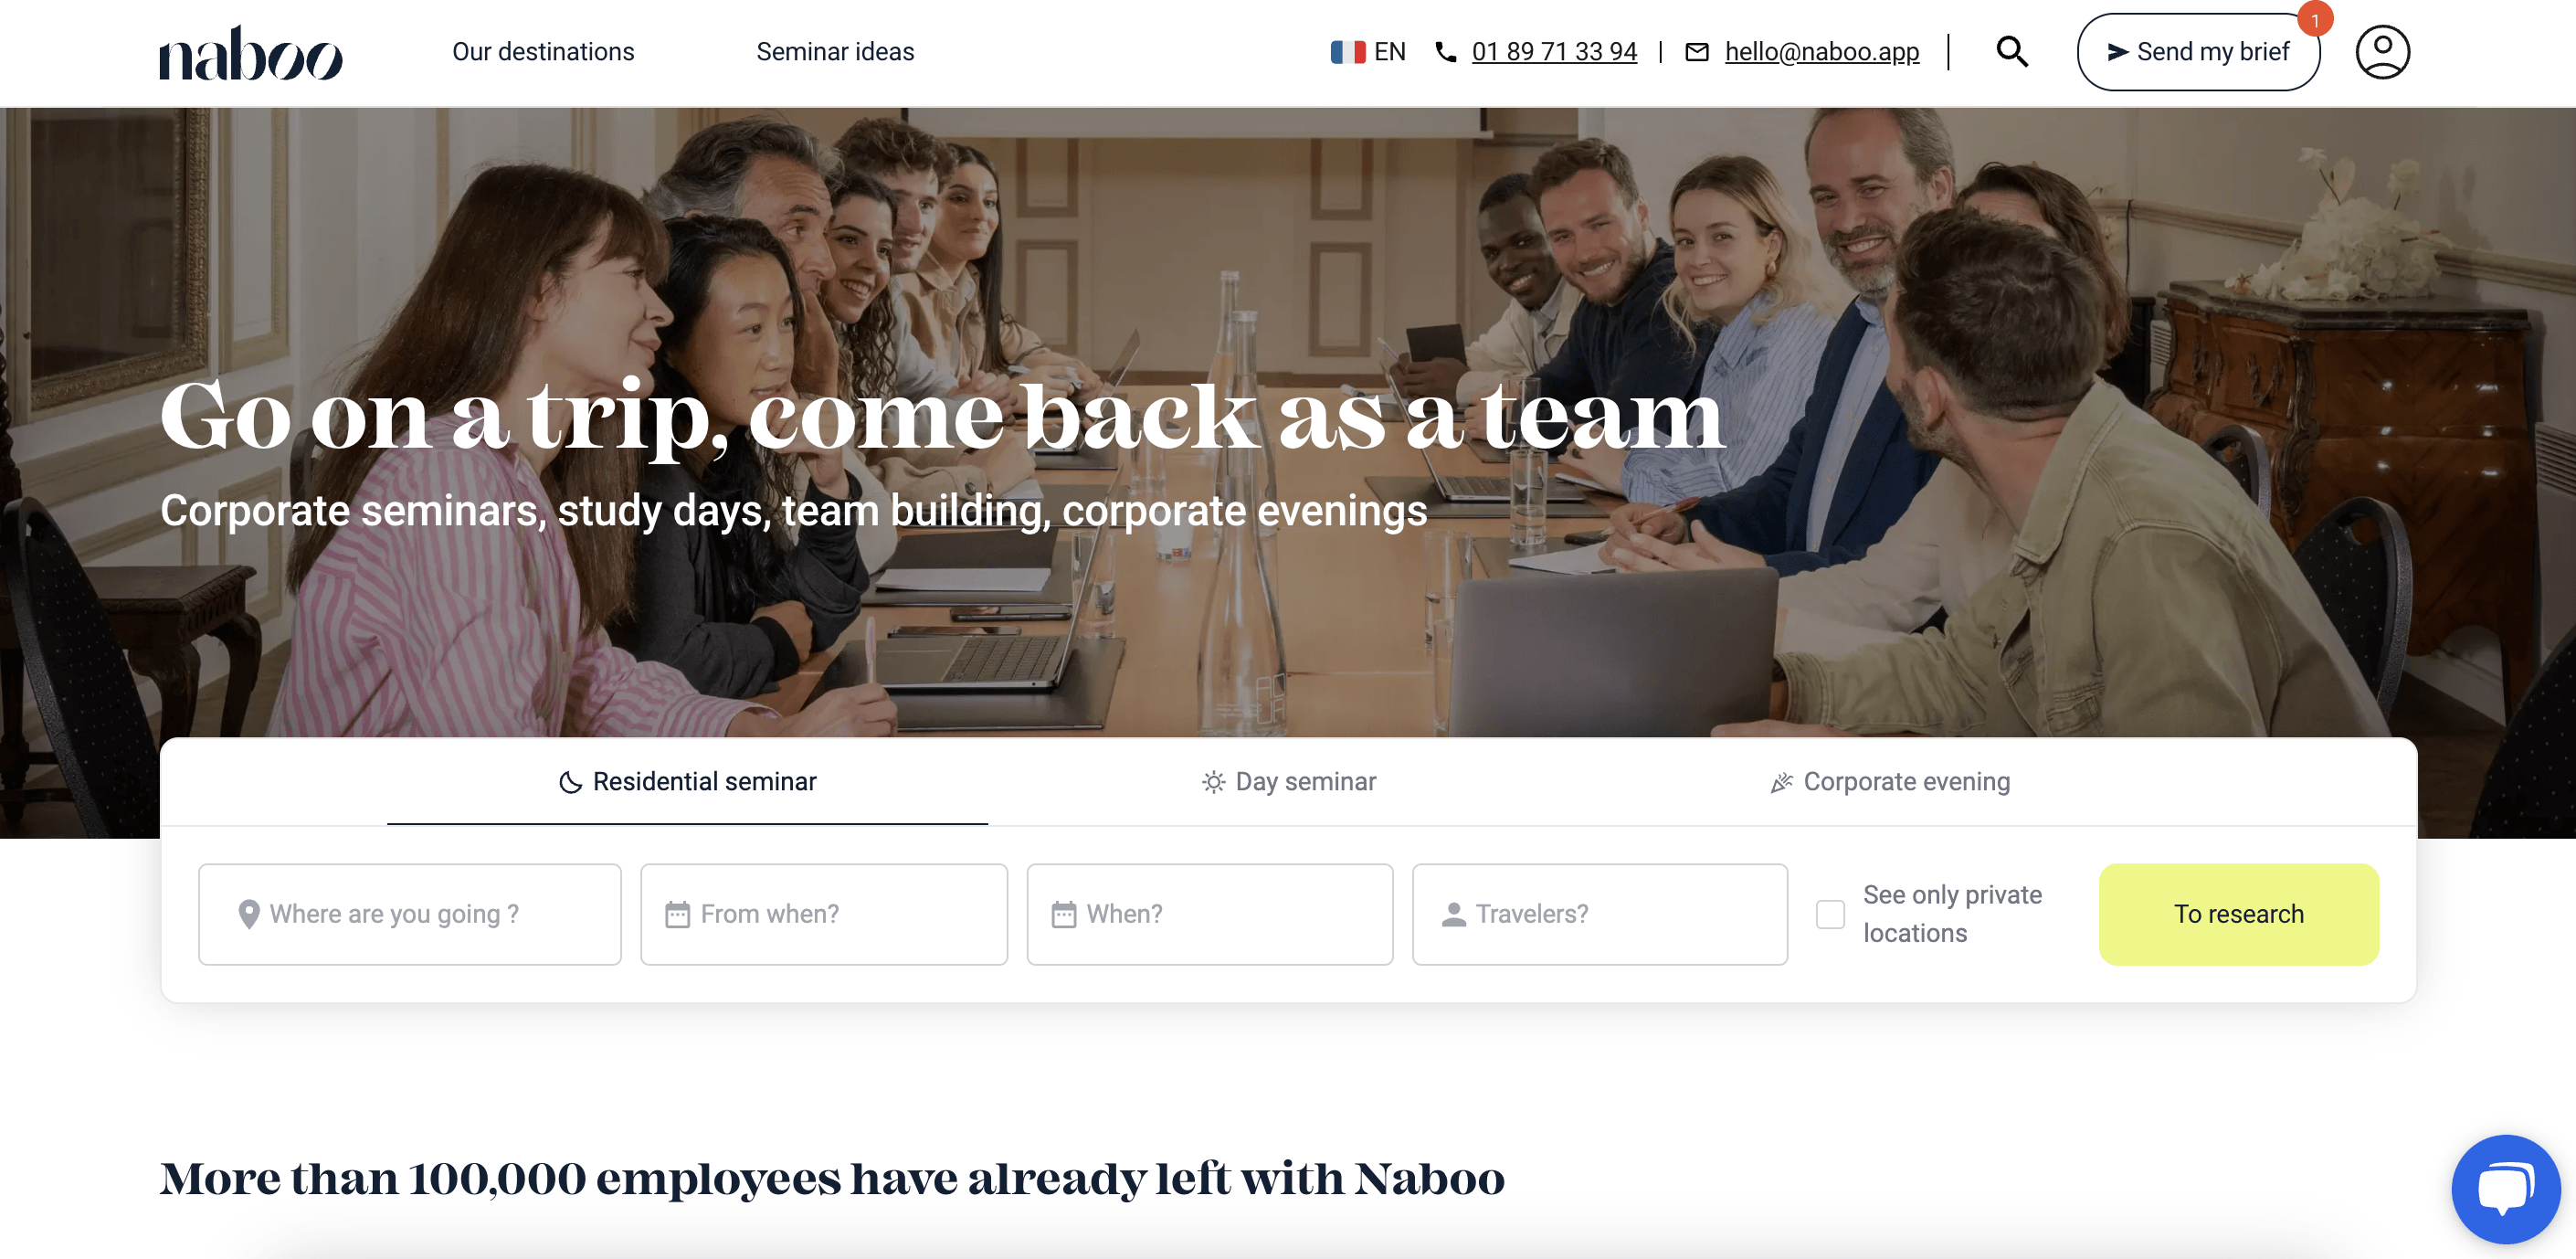Image resolution: width=2576 pixels, height=1259 pixels.
Task: Click the phone handset icon
Action: pos(1446,52)
